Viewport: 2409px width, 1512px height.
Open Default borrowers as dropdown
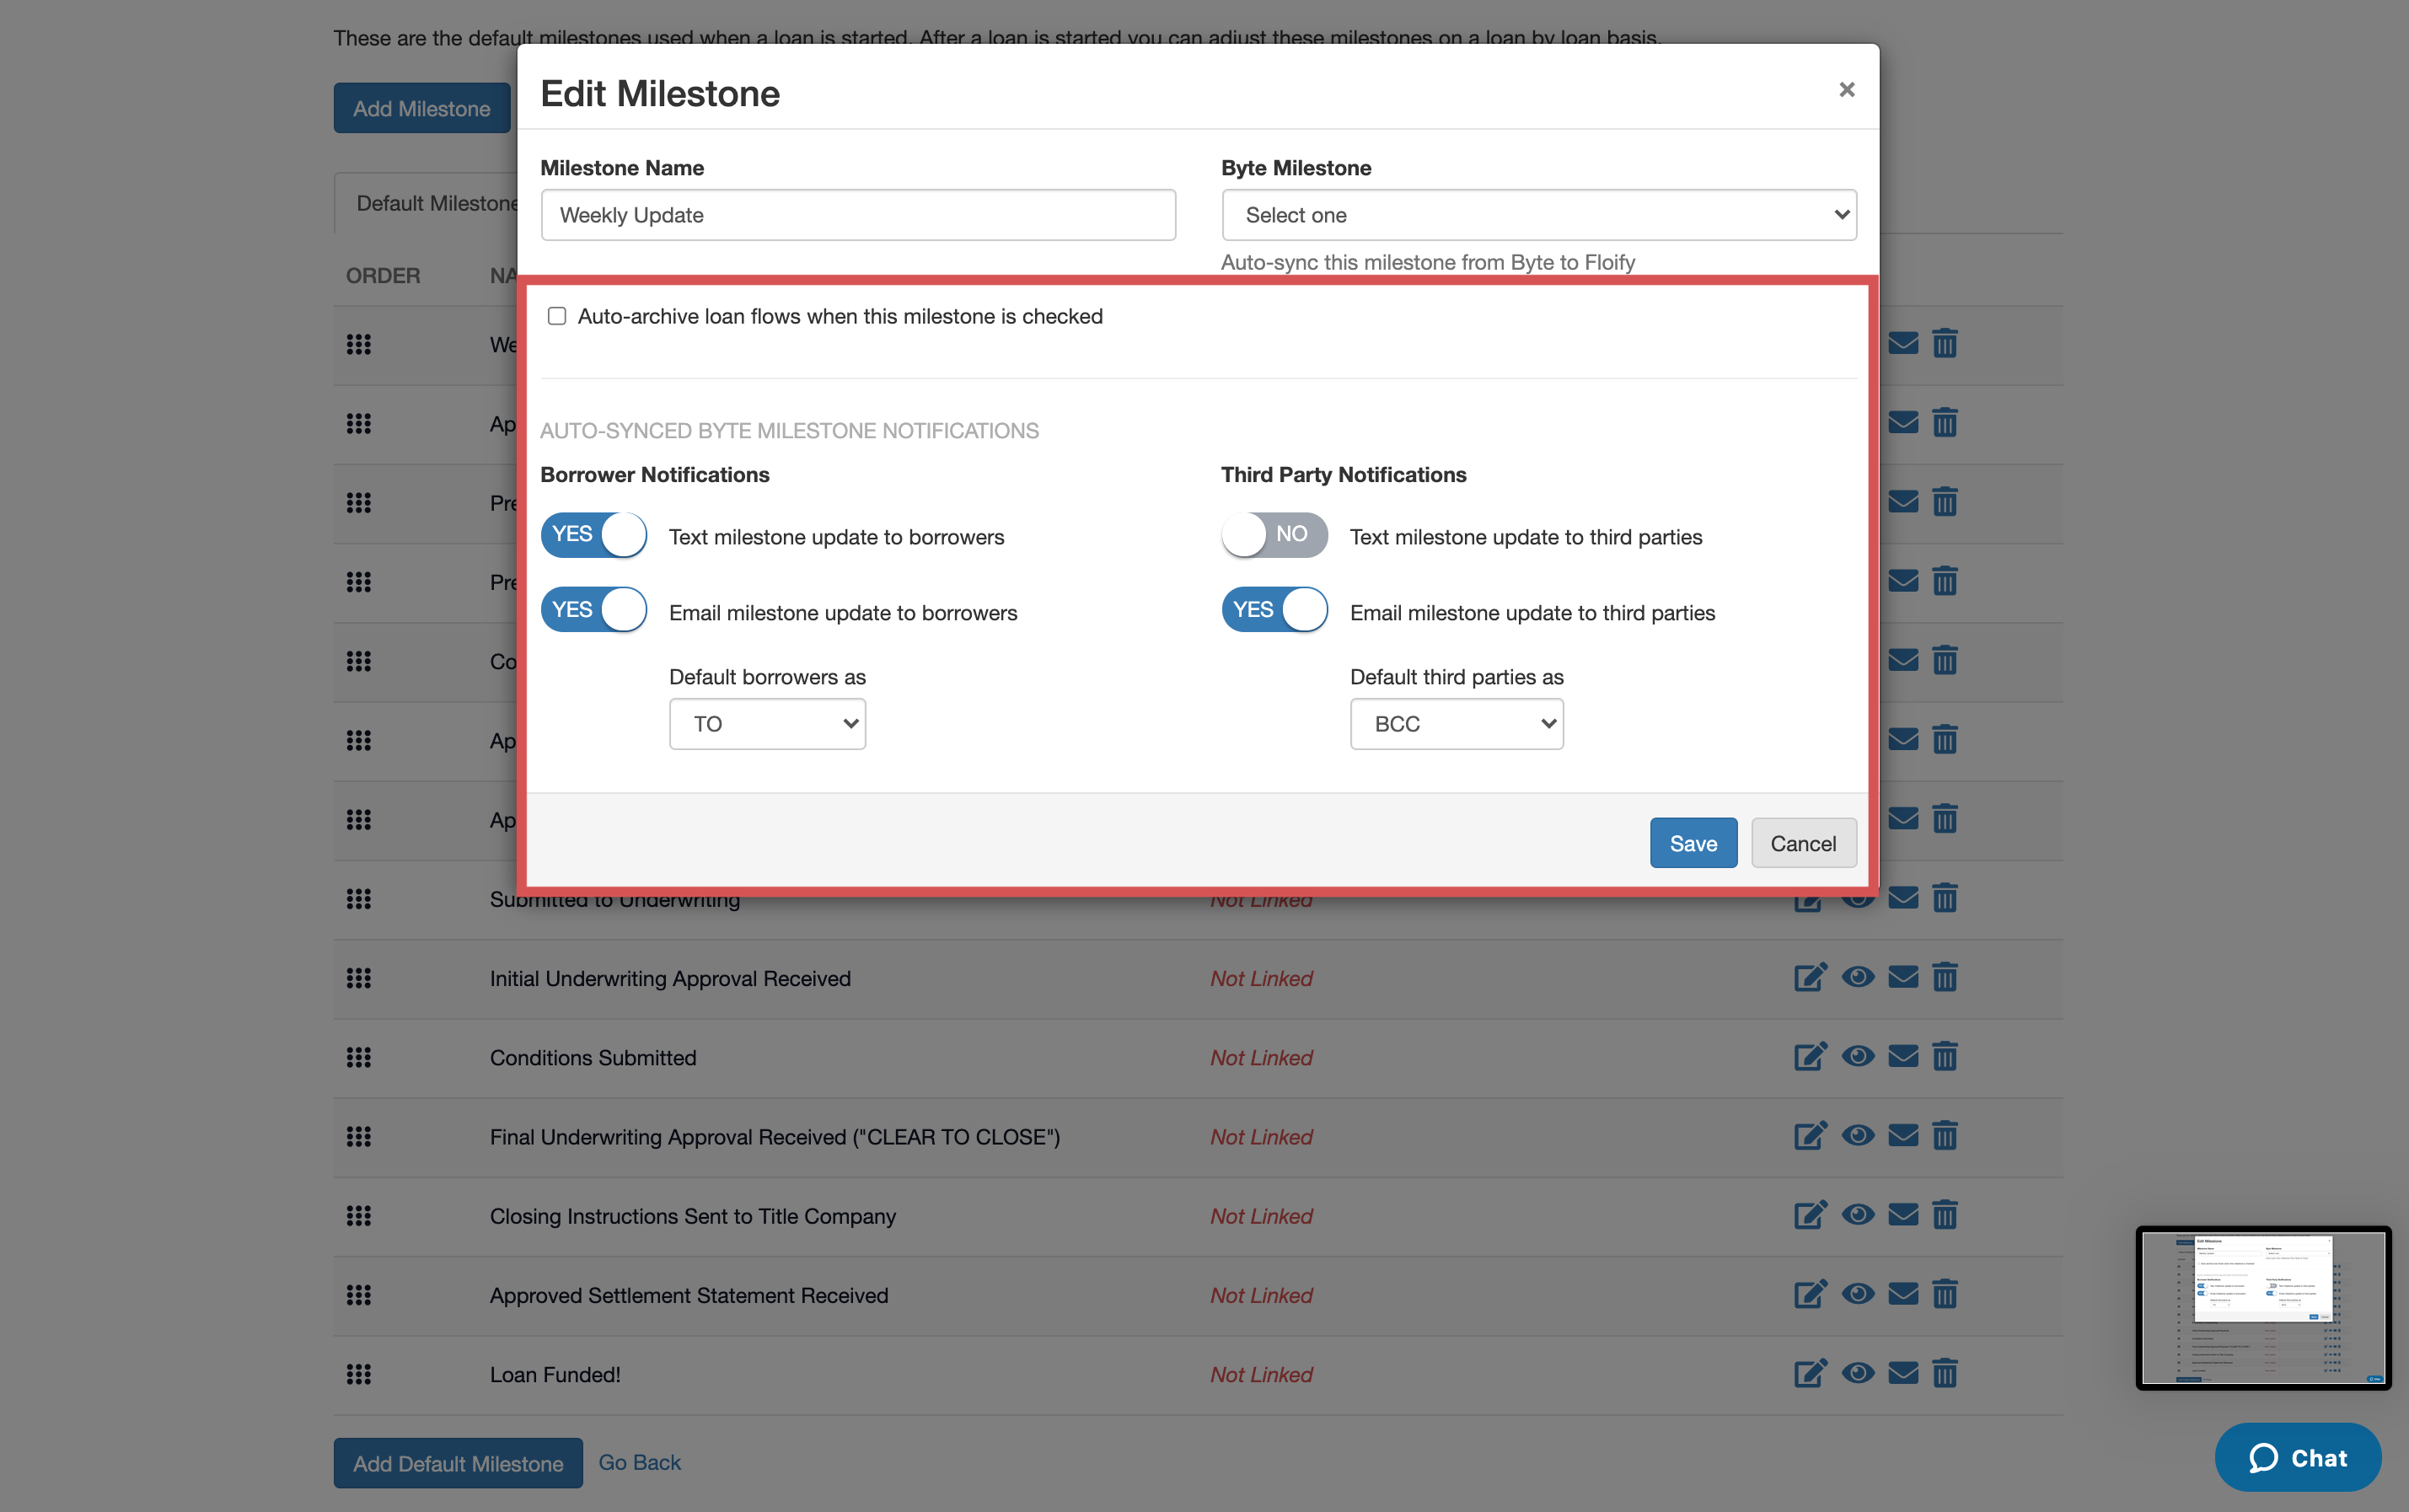(767, 724)
